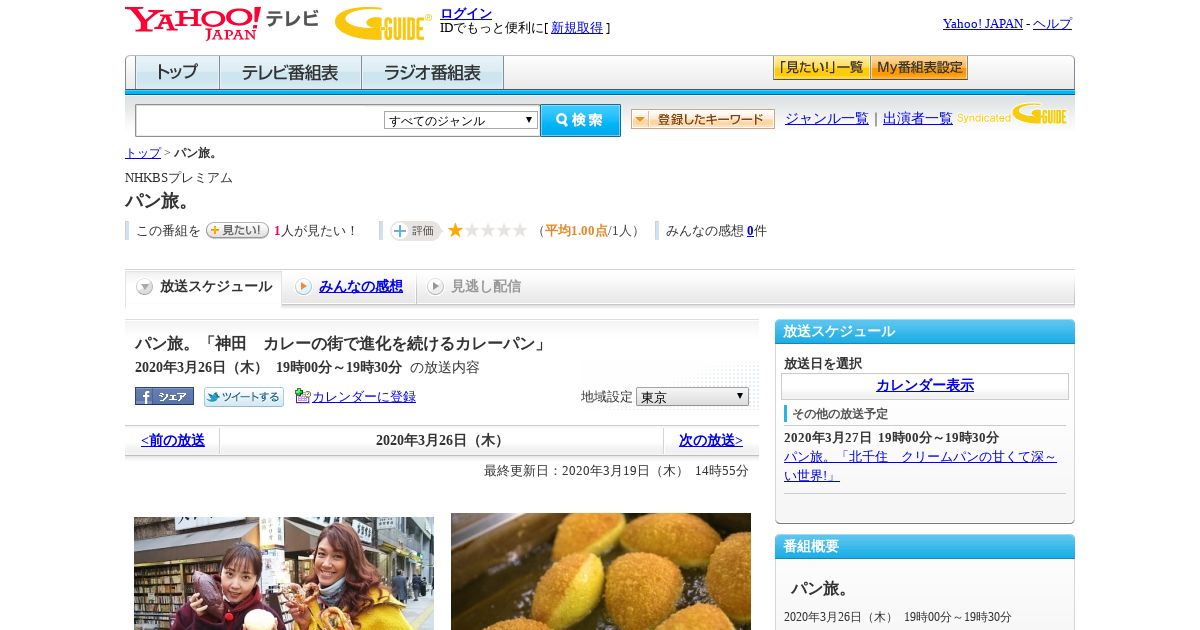Select the トップ navigation tab
Viewport: 1200px width, 630px height.
click(x=177, y=72)
